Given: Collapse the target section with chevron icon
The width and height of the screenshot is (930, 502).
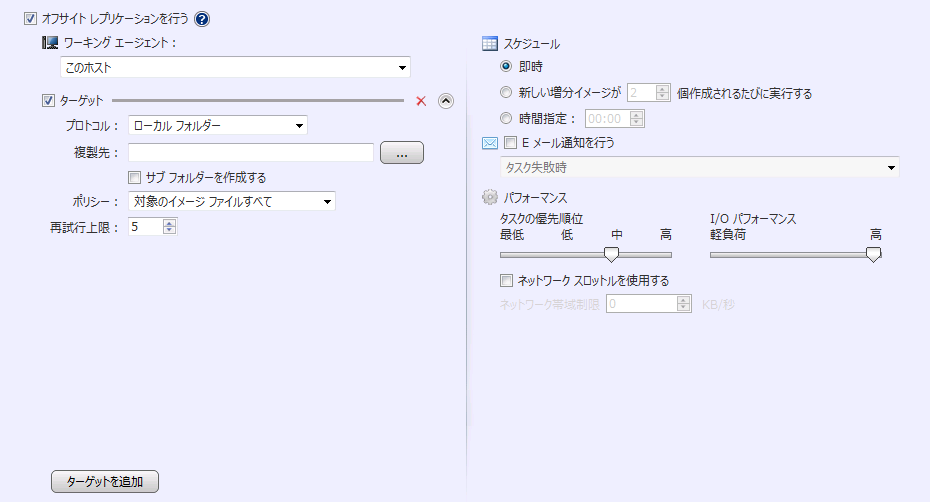Looking at the screenshot, I should 446,100.
